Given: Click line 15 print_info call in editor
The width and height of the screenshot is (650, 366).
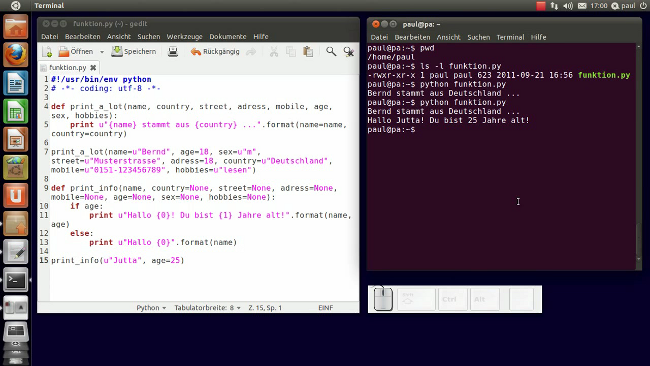Looking at the screenshot, I should pos(117,260).
